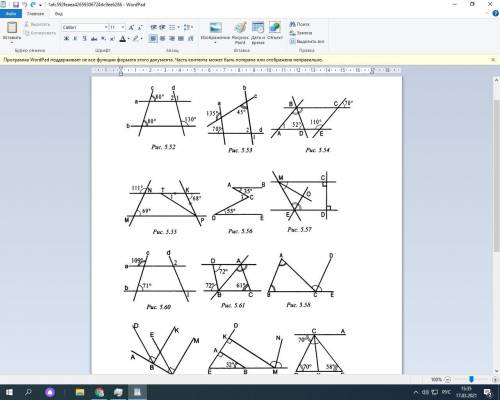Expand the Calibri font family dropdown
Image resolution: width=500 pixels, height=400 pixels.
pyautogui.click(x=106, y=27)
